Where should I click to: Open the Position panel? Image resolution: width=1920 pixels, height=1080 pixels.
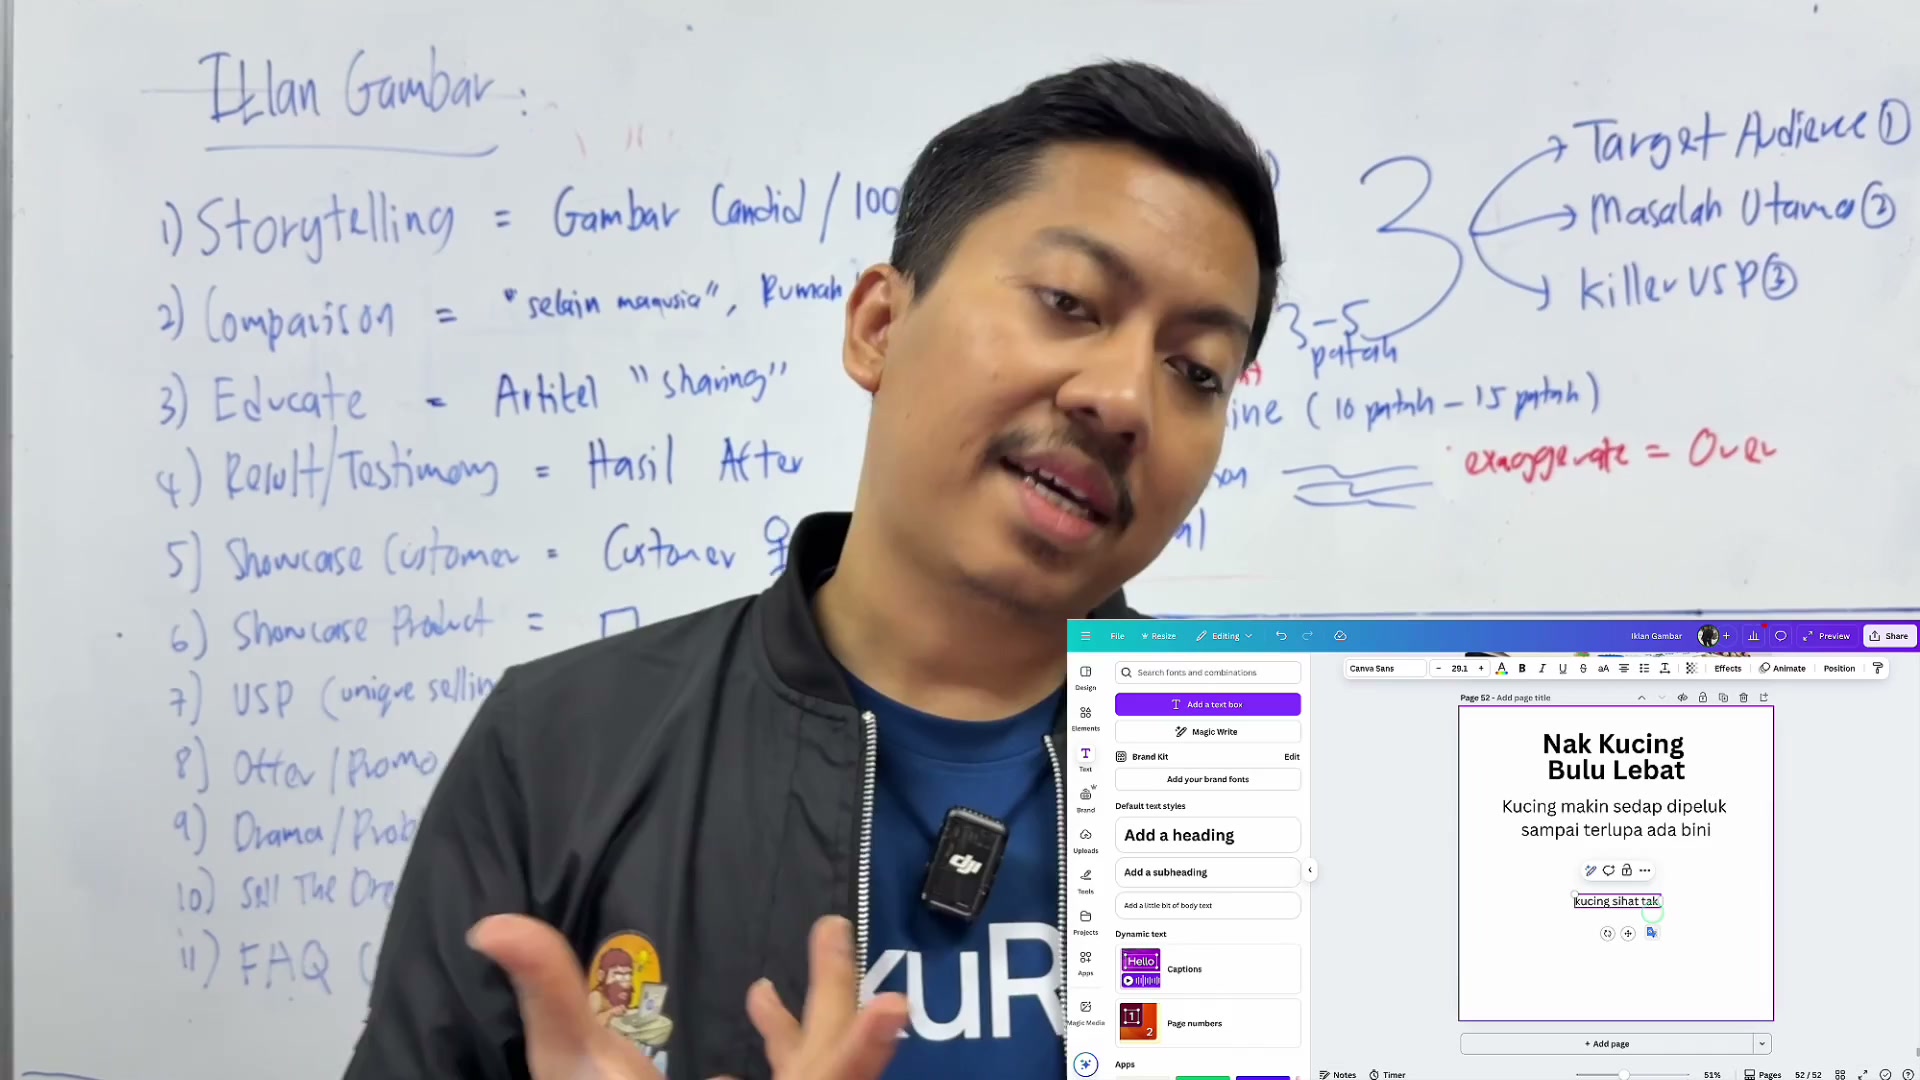tap(1839, 668)
